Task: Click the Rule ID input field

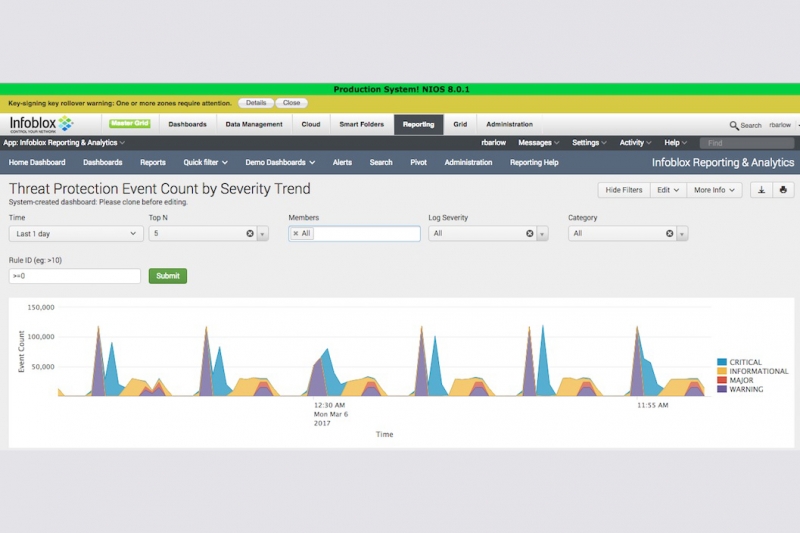Action: 74,276
